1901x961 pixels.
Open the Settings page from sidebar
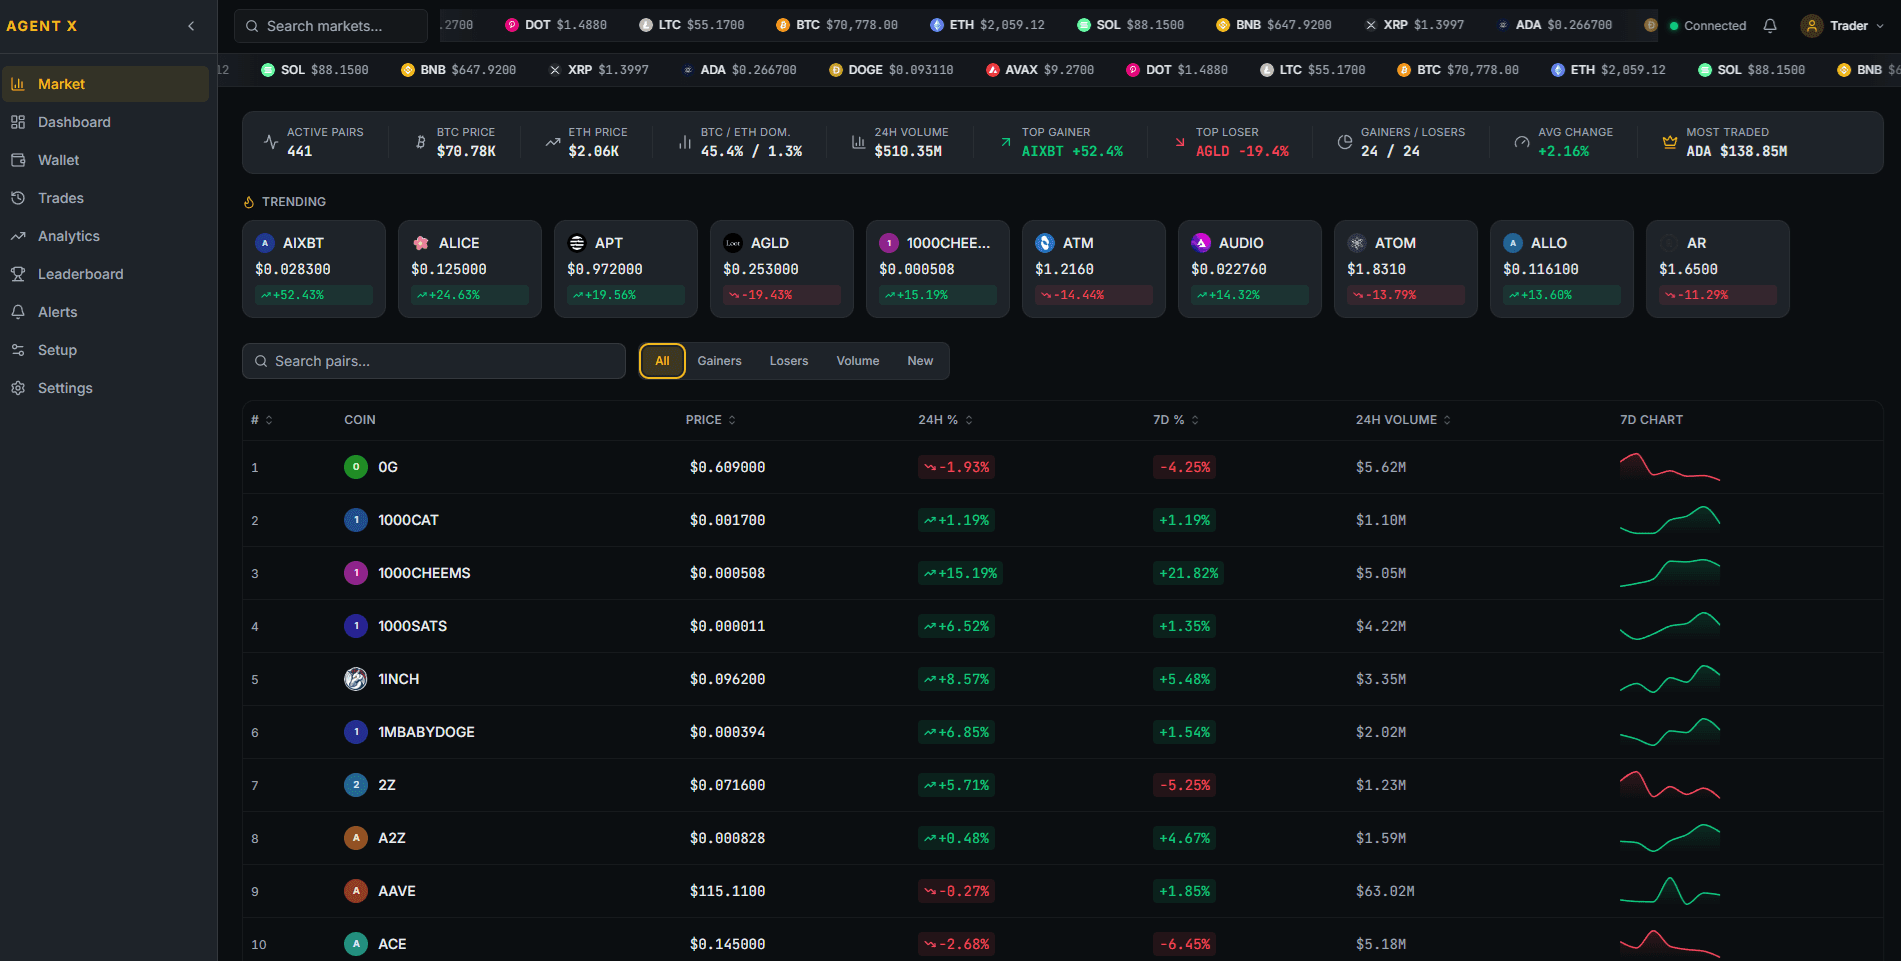pyautogui.click(x=19, y=388)
